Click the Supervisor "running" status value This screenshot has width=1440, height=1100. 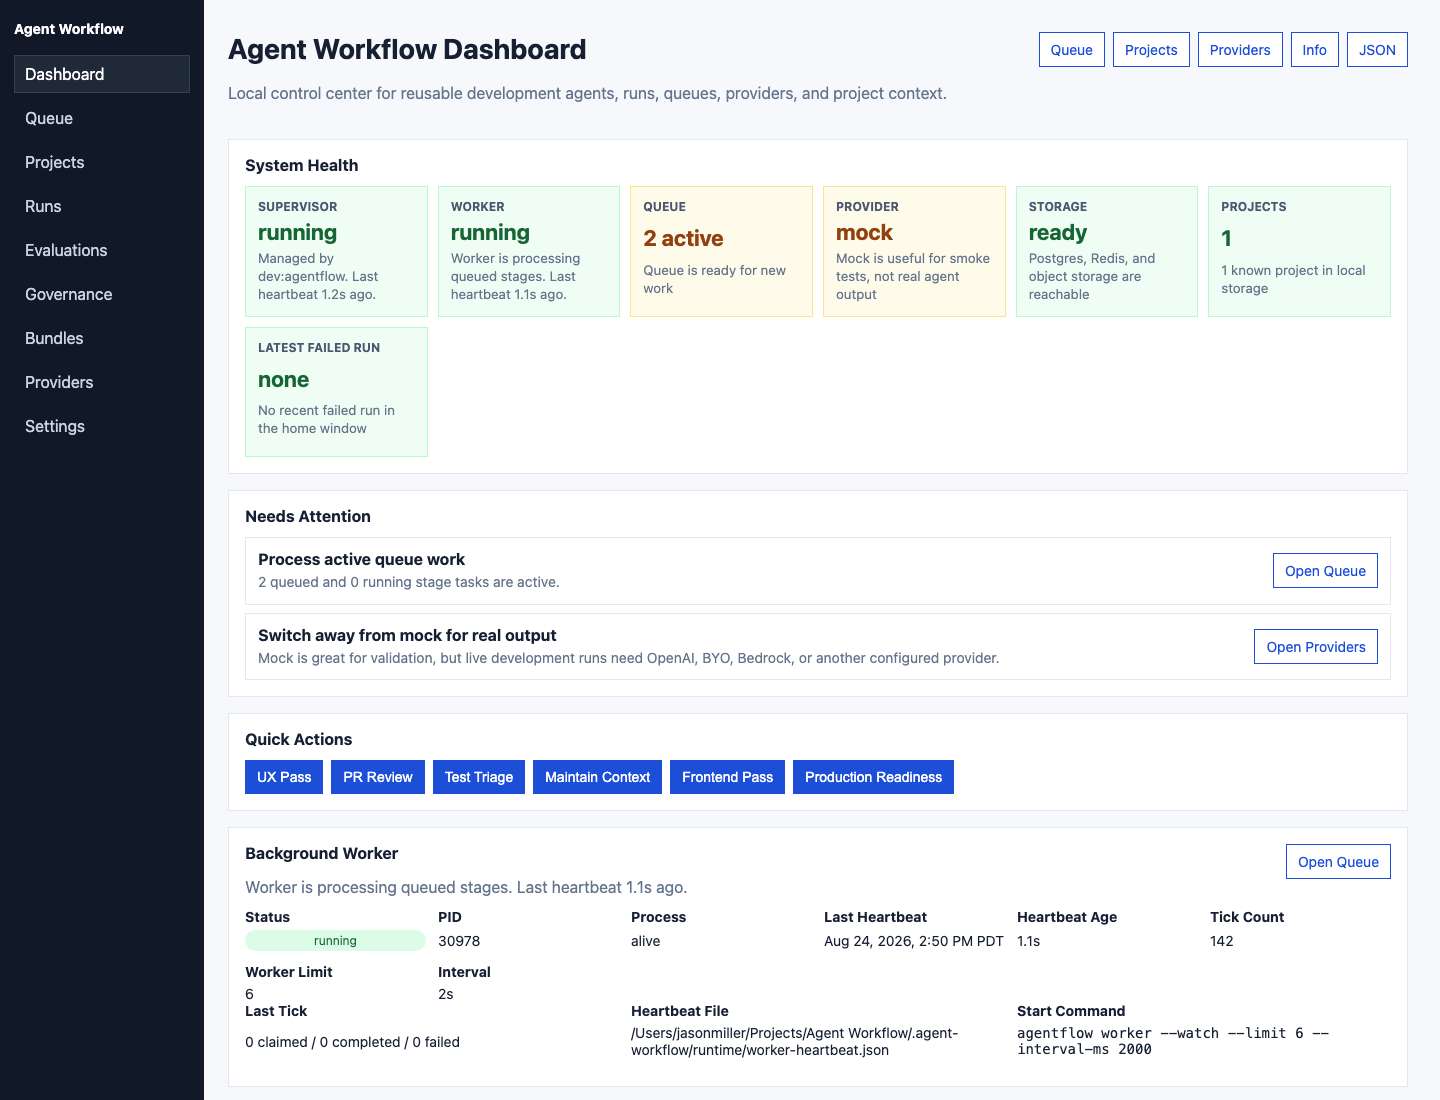click(x=298, y=233)
